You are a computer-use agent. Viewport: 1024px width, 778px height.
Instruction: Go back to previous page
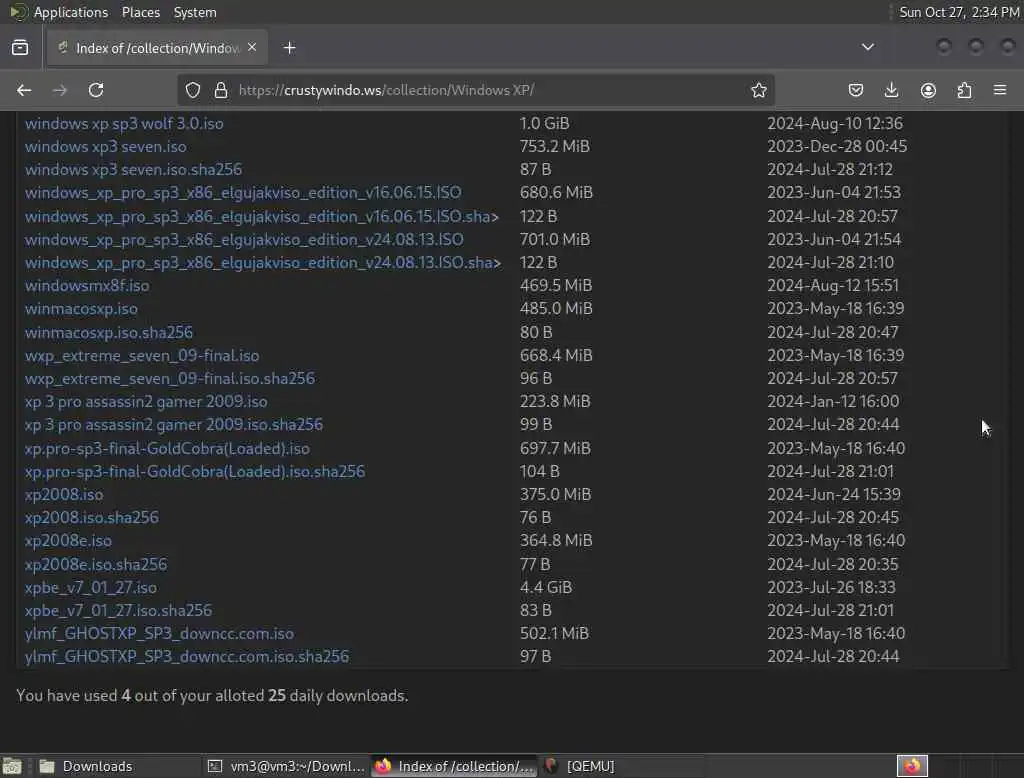coord(24,90)
